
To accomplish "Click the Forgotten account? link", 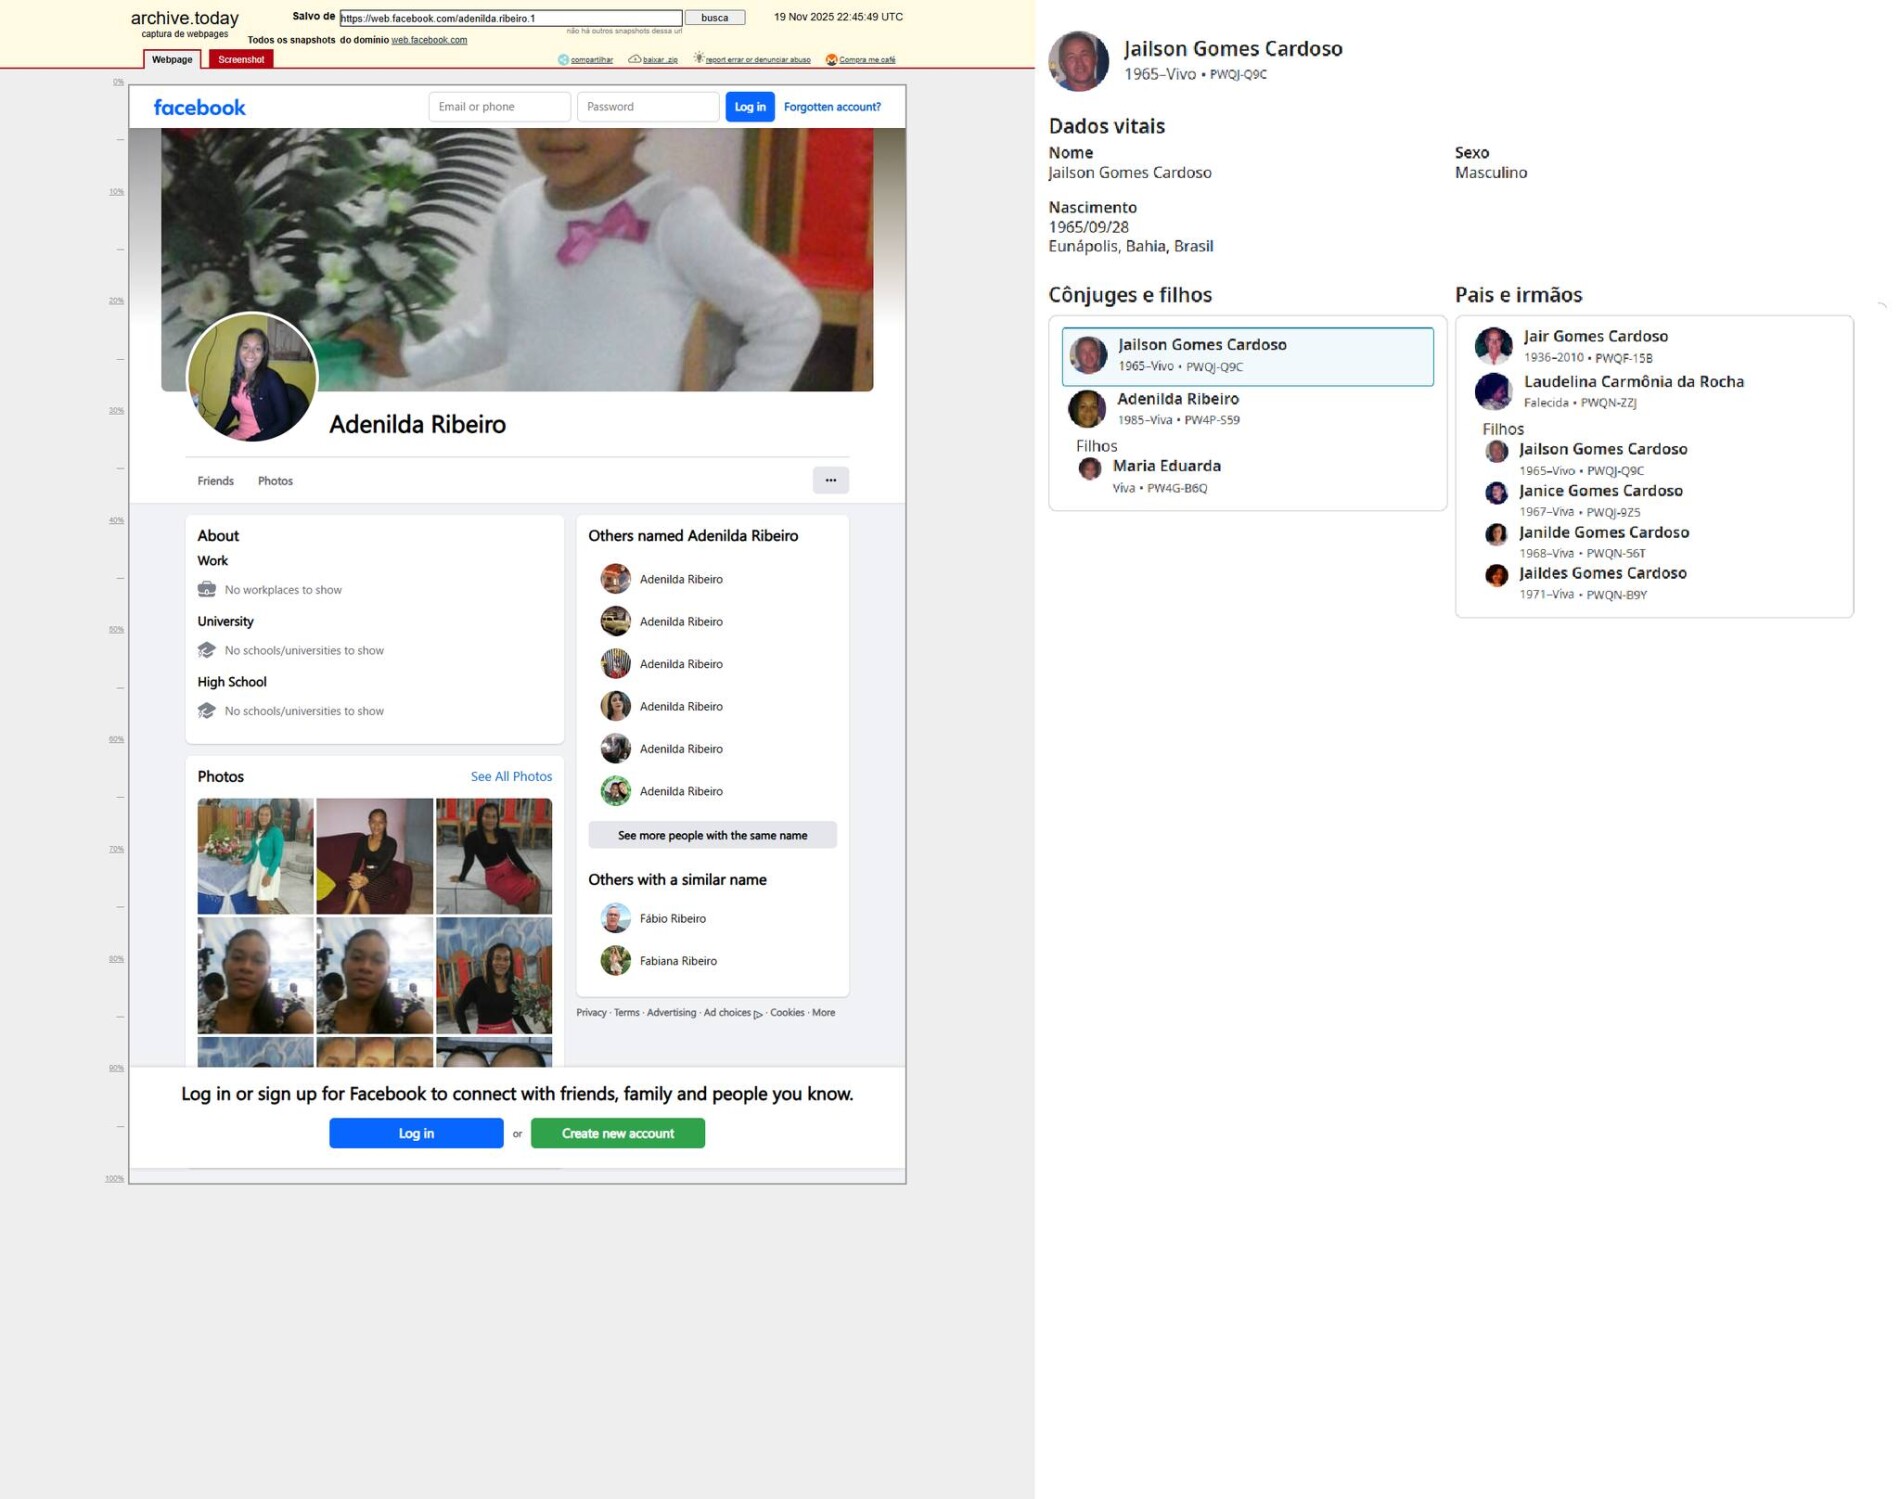I will click(x=832, y=107).
